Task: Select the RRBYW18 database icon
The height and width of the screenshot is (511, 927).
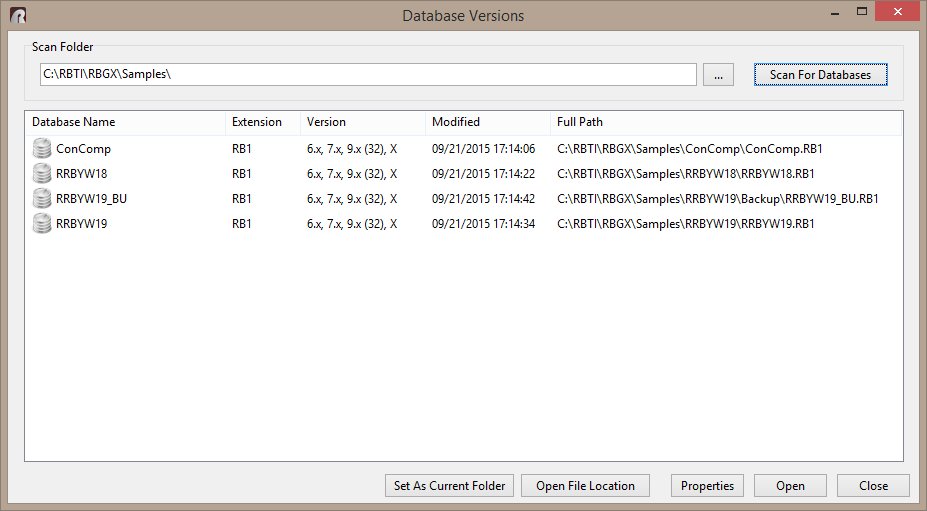Action: click(x=42, y=174)
